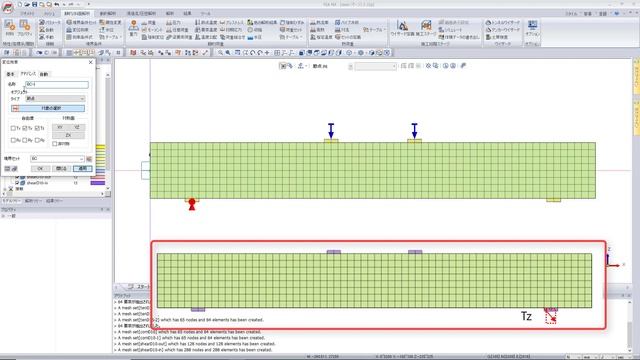Image resolution: width=640 pixels, height=360 pixels.
Task: Click トンネルウィザード in the ribbon
Action: [x=503, y=22]
